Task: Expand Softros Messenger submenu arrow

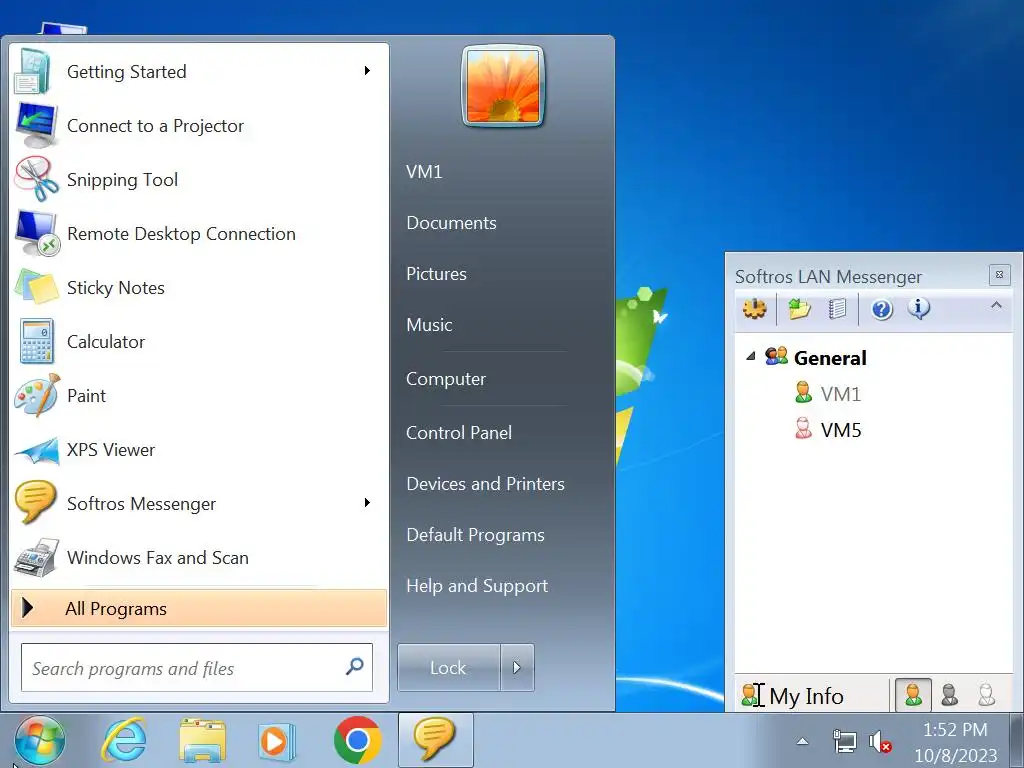Action: pyautogui.click(x=367, y=502)
